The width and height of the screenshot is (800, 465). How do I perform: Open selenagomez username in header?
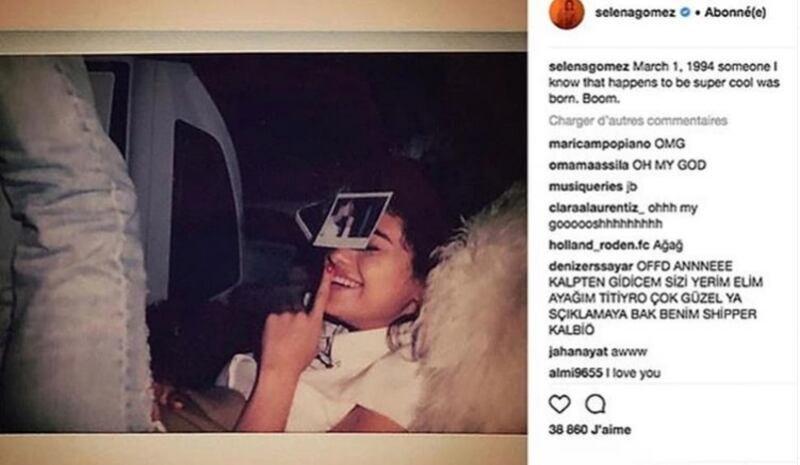(x=635, y=12)
